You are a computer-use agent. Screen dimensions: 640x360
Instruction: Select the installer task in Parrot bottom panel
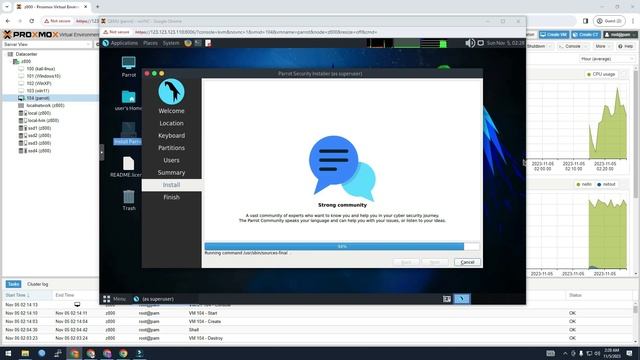[x=154, y=299]
